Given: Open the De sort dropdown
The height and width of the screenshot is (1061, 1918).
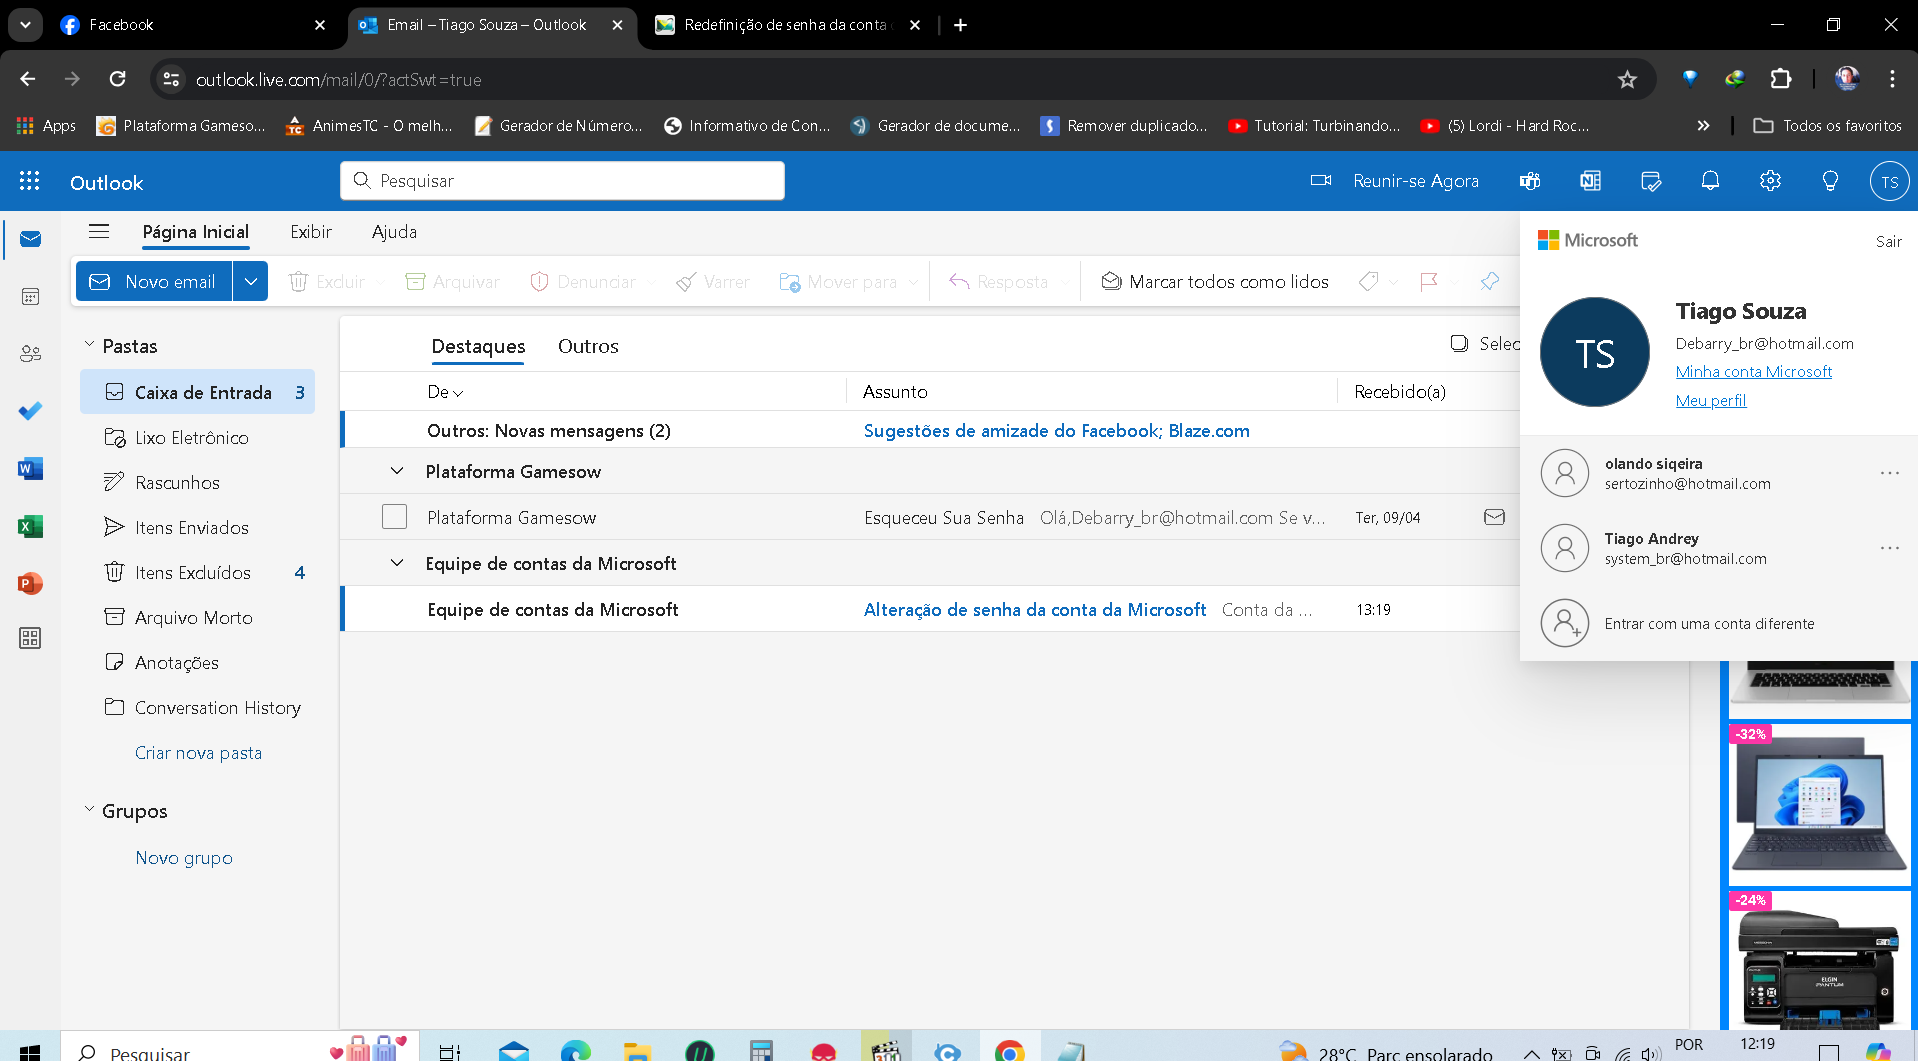Looking at the screenshot, I should click(x=445, y=392).
